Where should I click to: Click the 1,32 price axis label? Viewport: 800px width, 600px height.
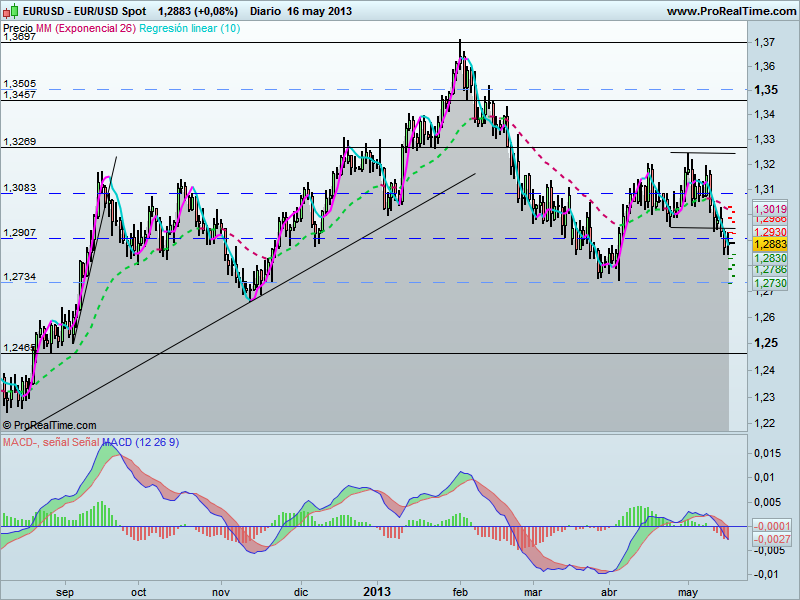(x=765, y=164)
